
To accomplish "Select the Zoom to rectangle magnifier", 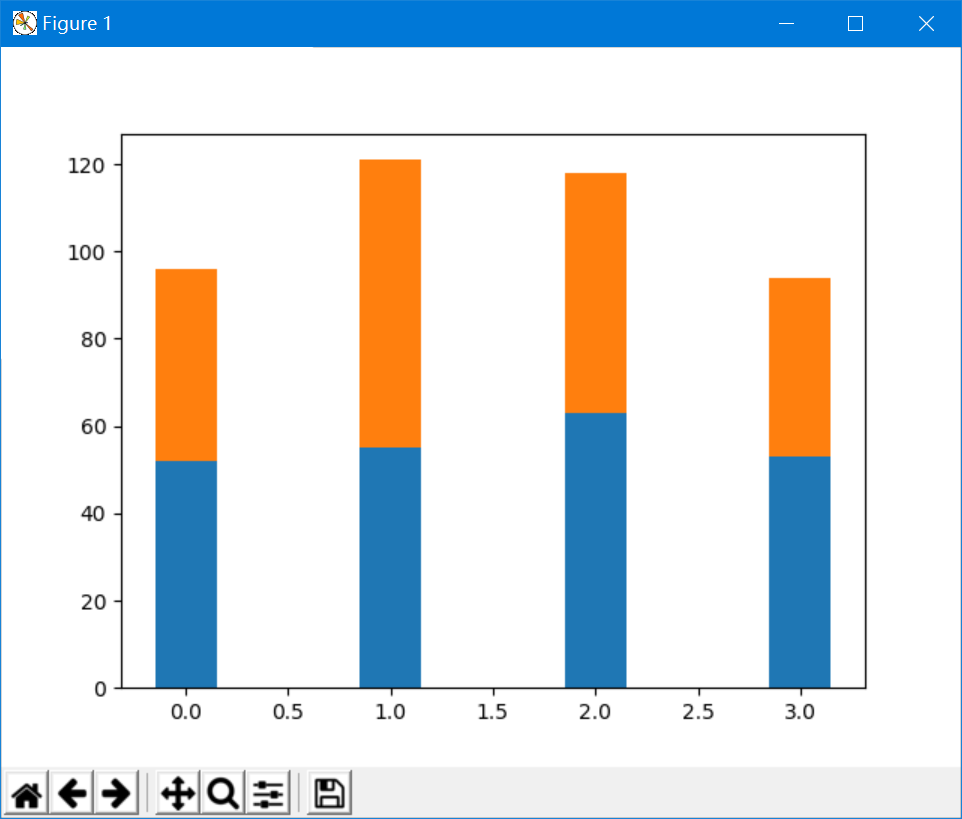I will [x=223, y=793].
